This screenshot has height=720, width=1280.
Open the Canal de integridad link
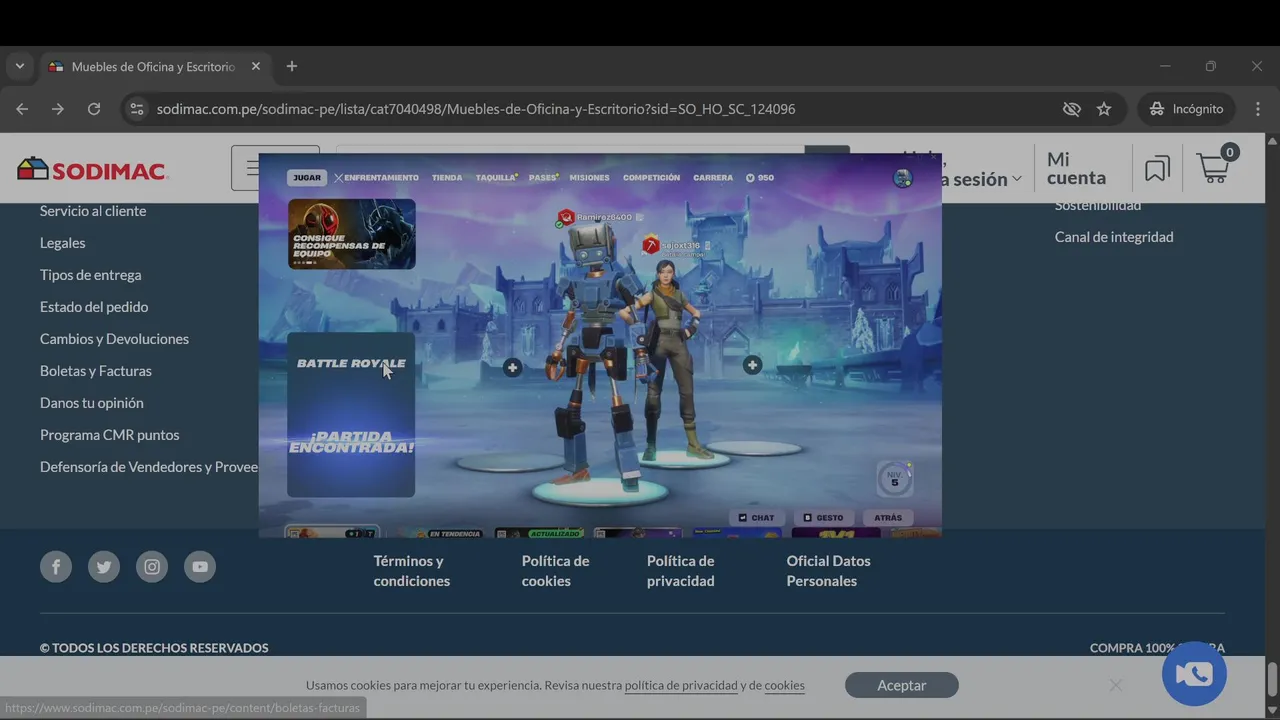pos(1114,237)
